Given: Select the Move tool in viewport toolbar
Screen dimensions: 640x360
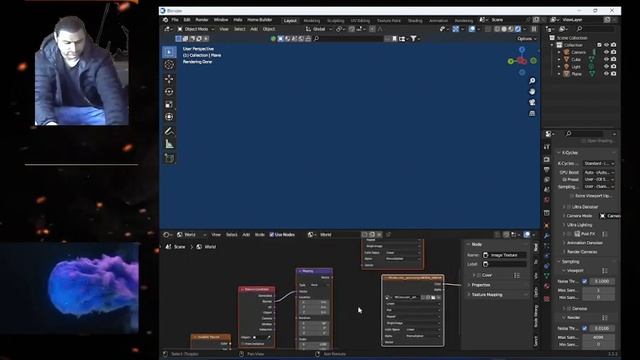Looking at the screenshot, I should (x=169, y=79).
